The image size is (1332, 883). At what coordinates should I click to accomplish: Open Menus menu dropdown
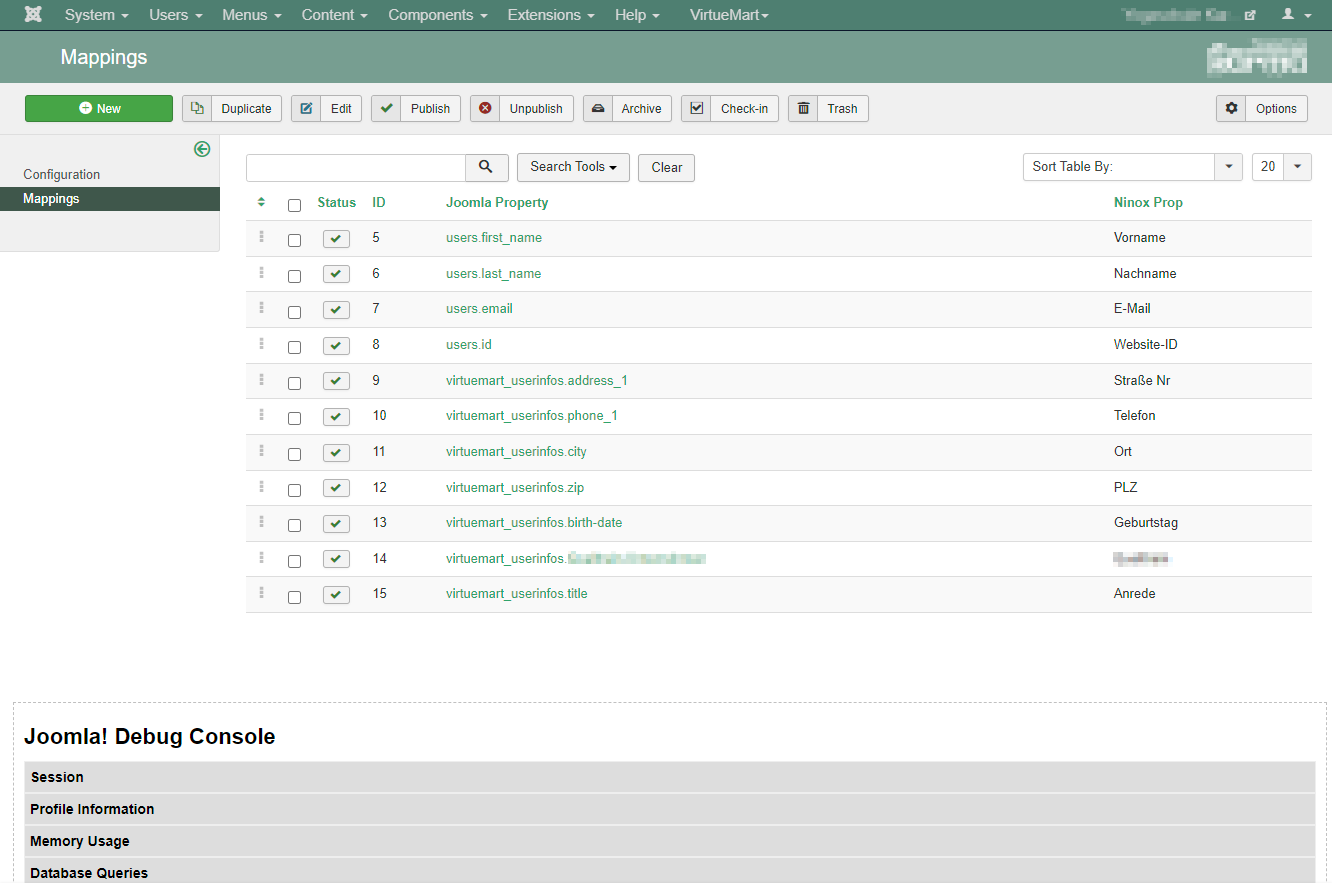tap(252, 15)
